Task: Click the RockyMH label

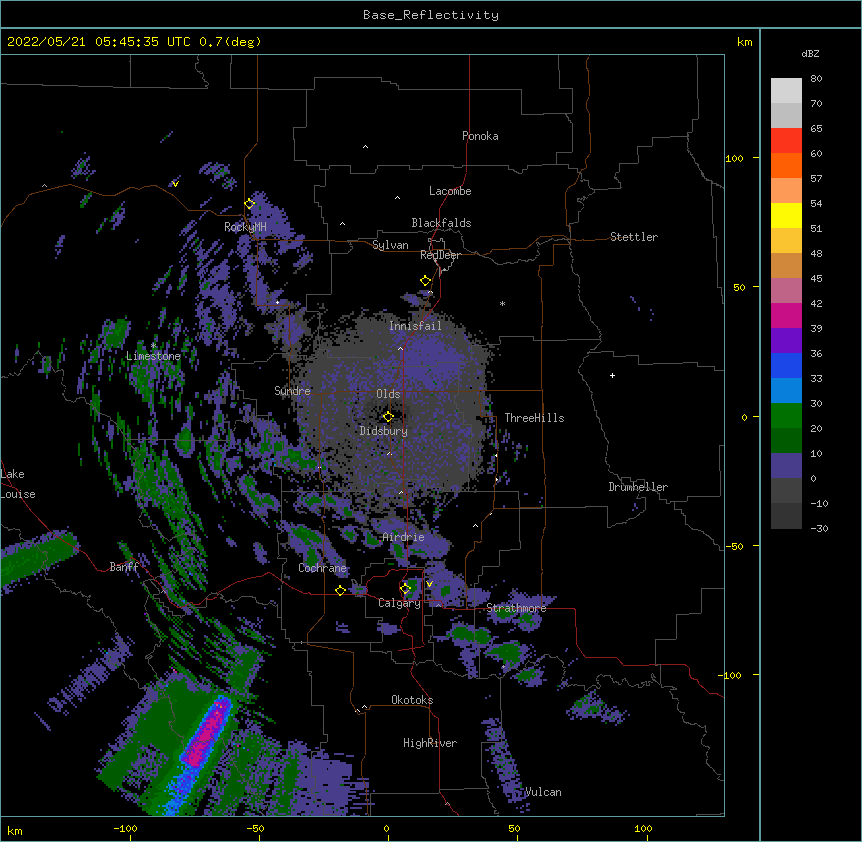Action: click(245, 227)
